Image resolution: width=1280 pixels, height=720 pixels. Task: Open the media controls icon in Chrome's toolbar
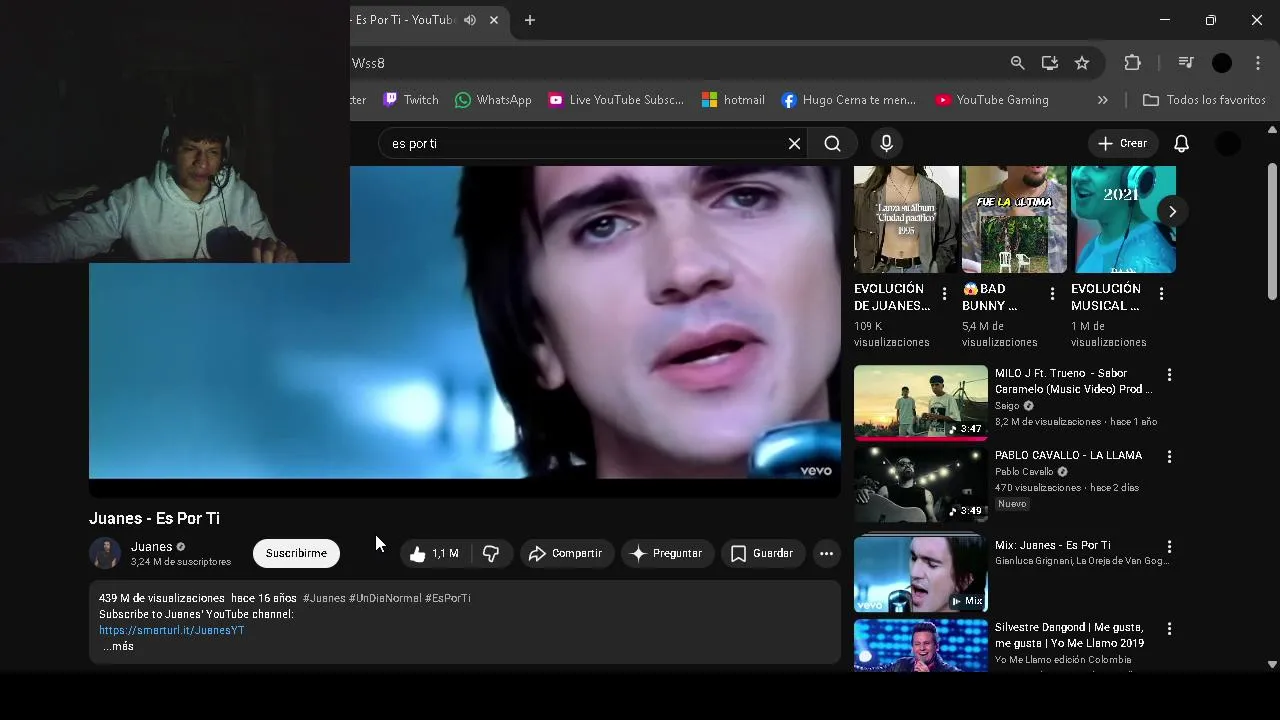pyautogui.click(x=1186, y=63)
